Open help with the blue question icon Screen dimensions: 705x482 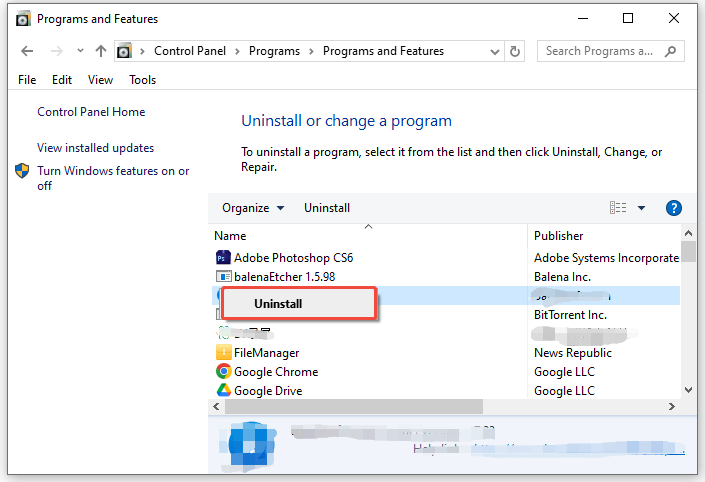674,208
